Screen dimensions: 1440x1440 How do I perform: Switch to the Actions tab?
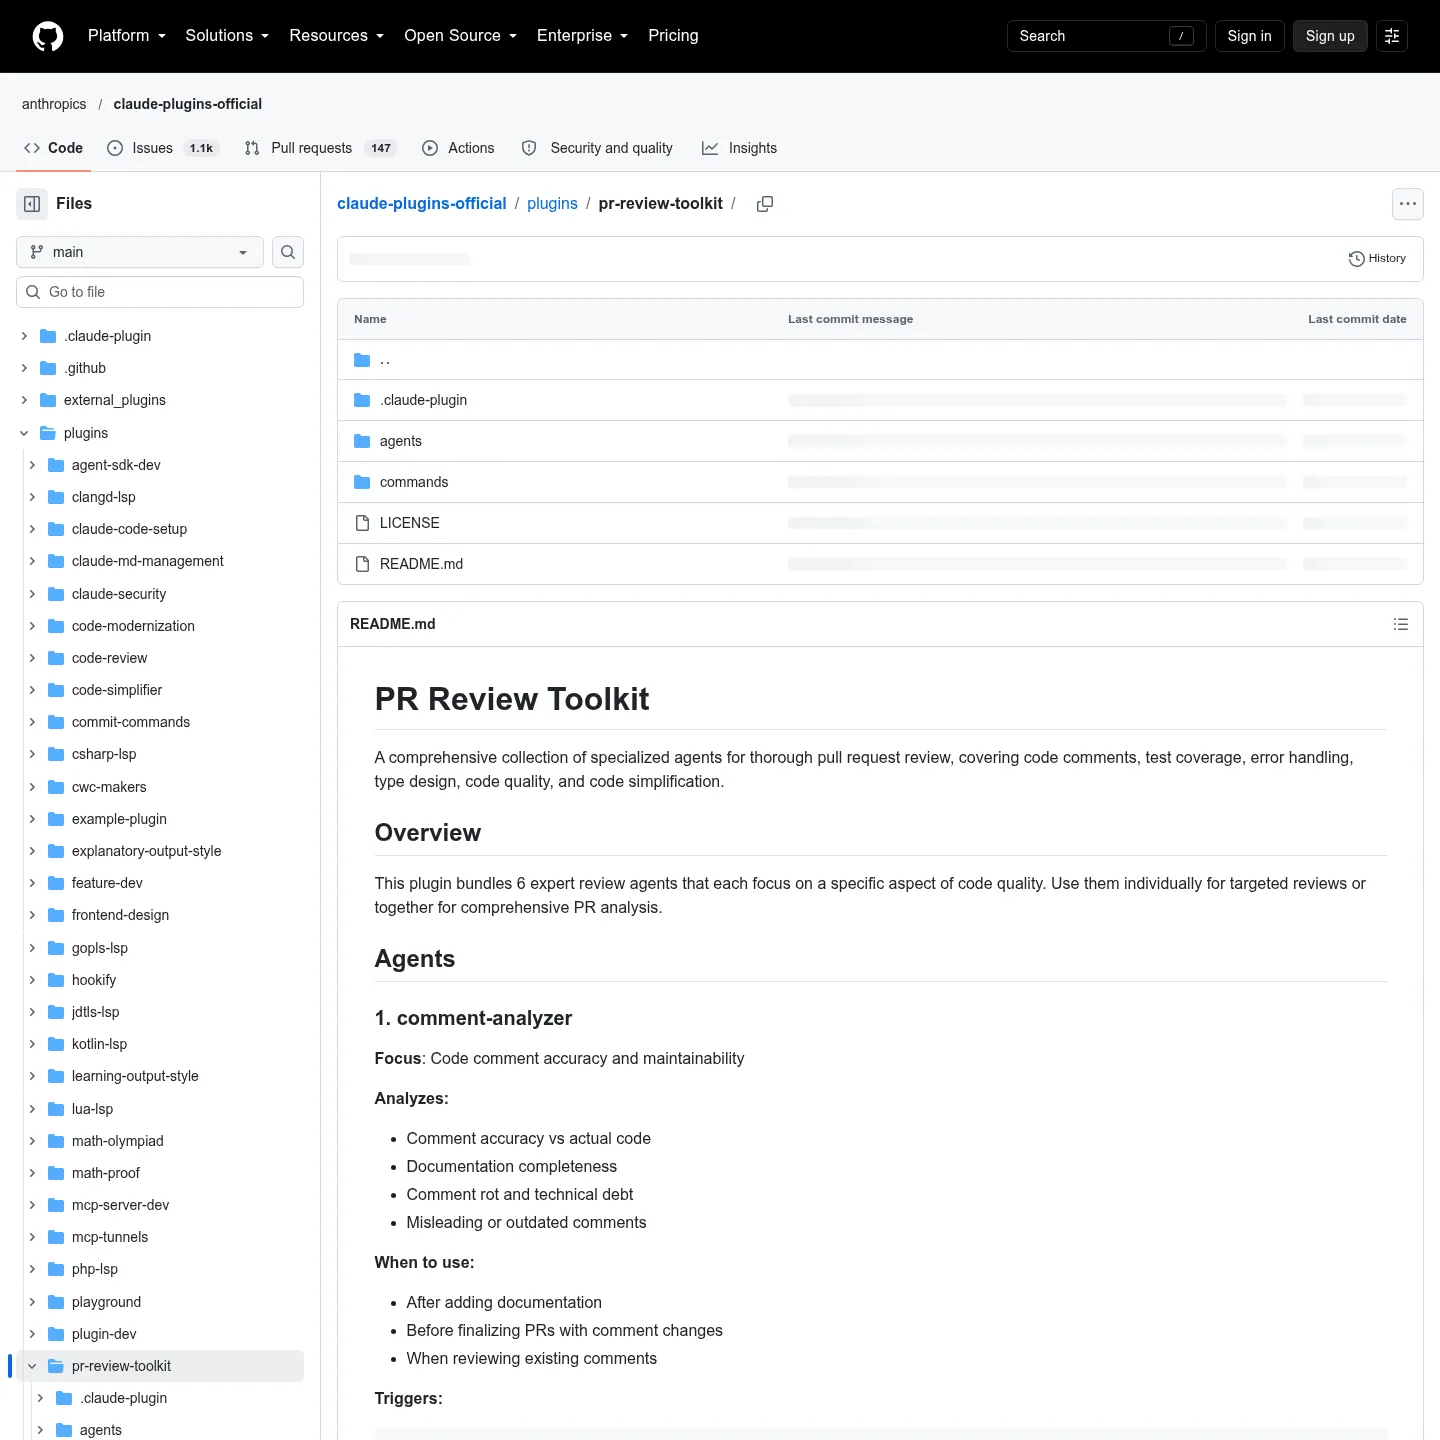tap(458, 148)
